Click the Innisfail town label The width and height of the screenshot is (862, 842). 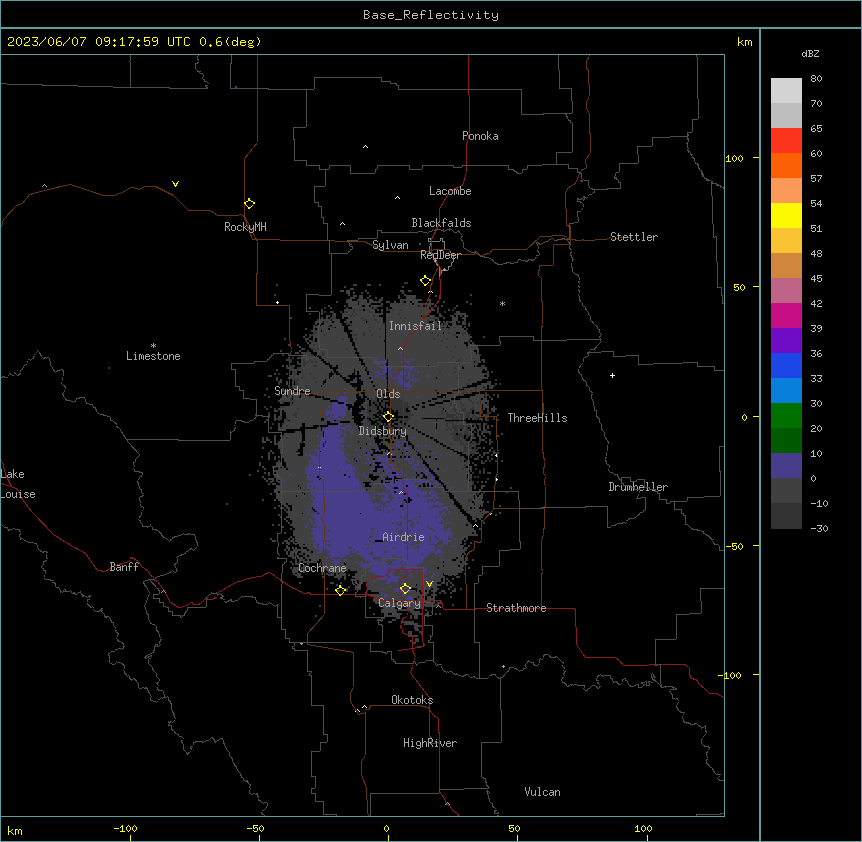point(416,326)
